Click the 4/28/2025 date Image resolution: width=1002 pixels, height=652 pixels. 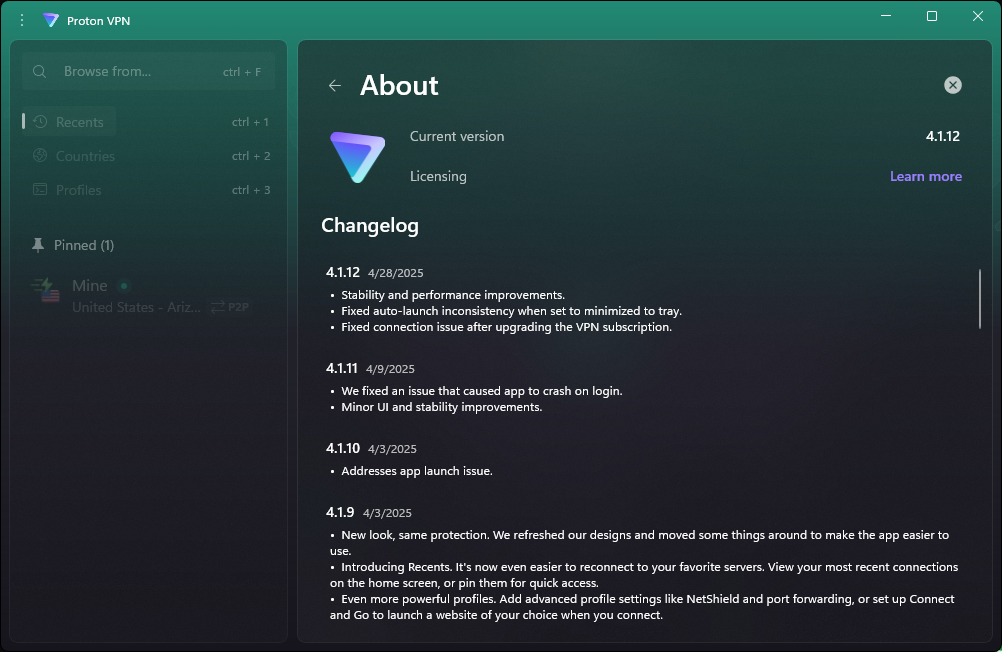(396, 273)
